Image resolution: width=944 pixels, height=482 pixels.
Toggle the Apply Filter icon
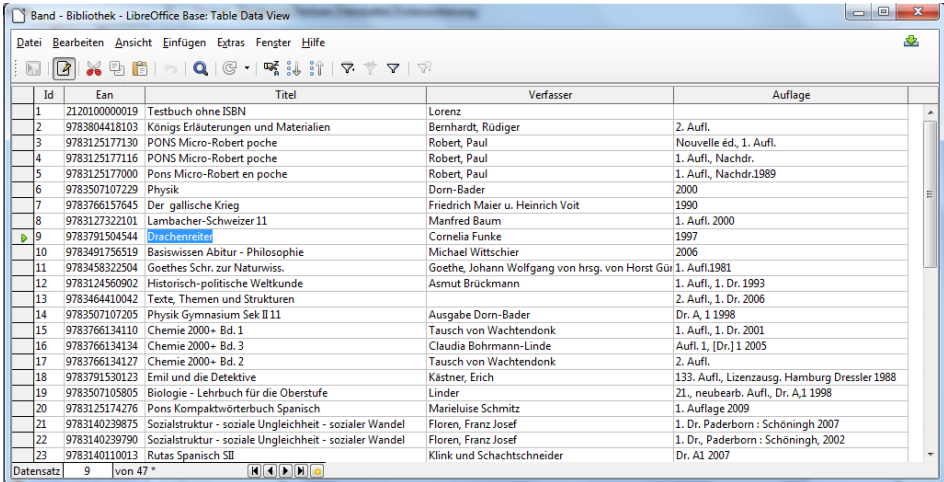(370, 69)
